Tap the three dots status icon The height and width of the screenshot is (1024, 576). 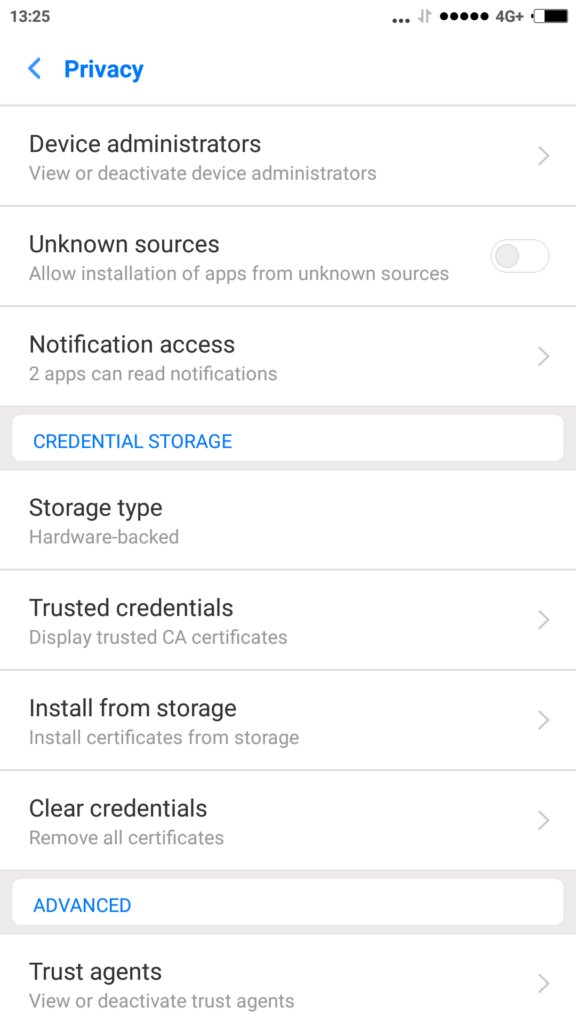pyautogui.click(x=400, y=21)
